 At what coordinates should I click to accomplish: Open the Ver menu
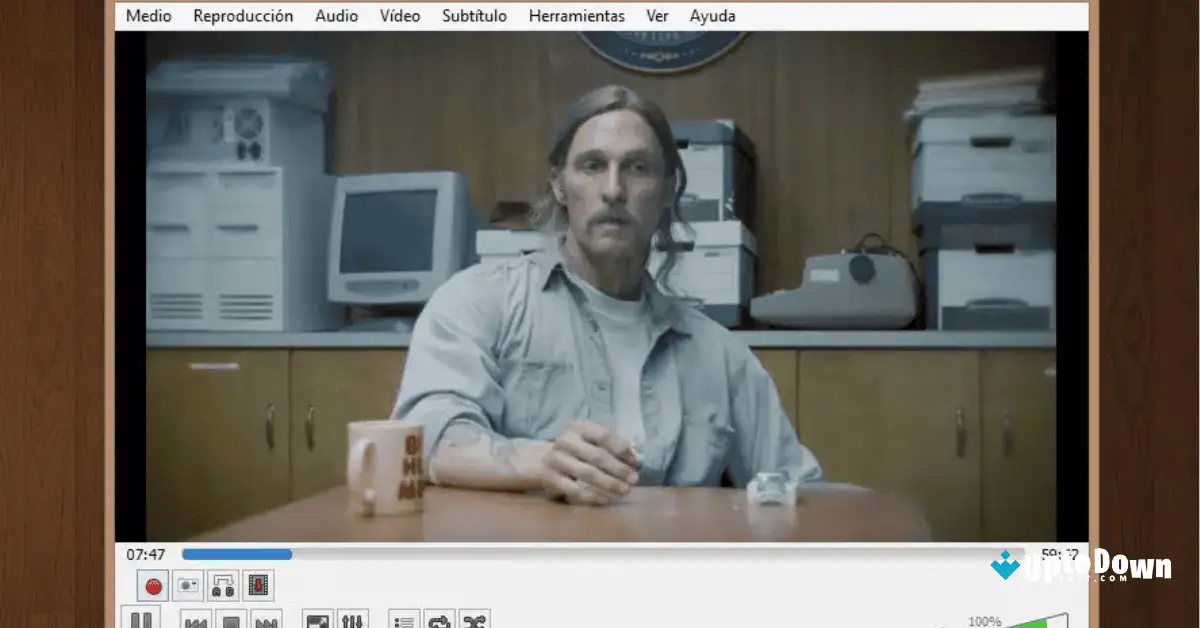656,15
